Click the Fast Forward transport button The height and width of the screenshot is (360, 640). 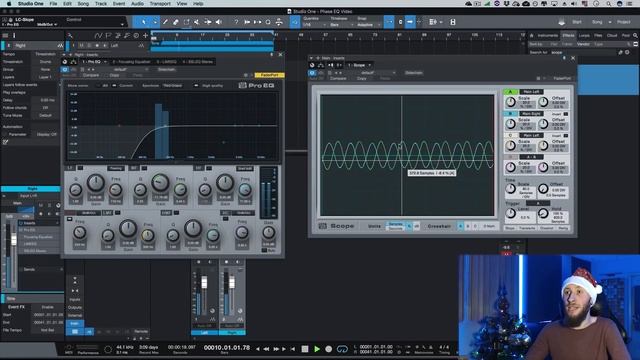click(276, 349)
